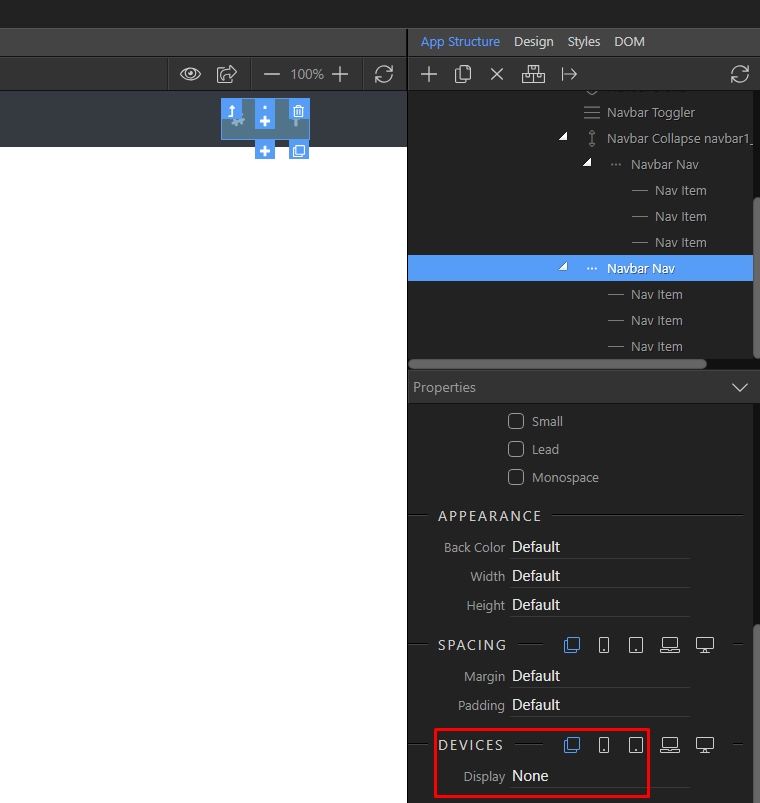Refresh the design canvas view
The height and width of the screenshot is (803, 760).
click(x=384, y=74)
